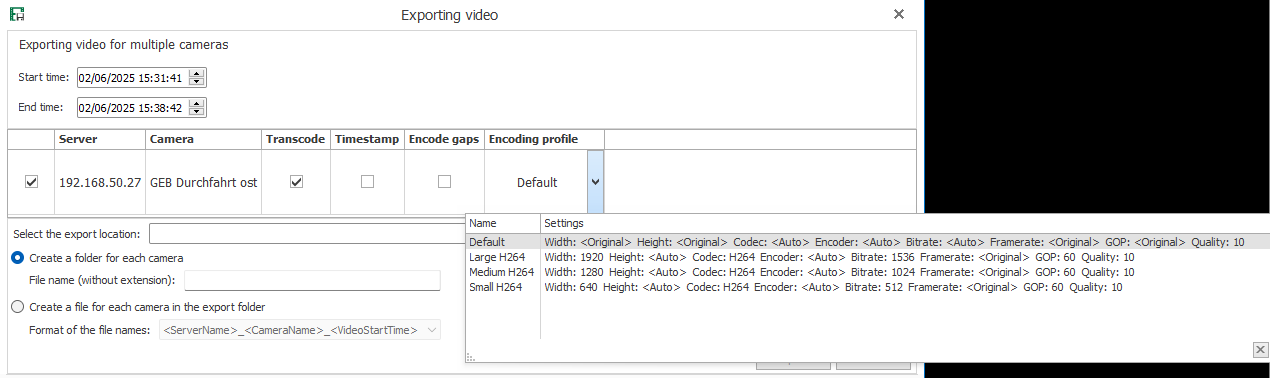This screenshot has width=1270, height=378.
Task: Increase the End time with the up spinner
Action: [x=197, y=104]
